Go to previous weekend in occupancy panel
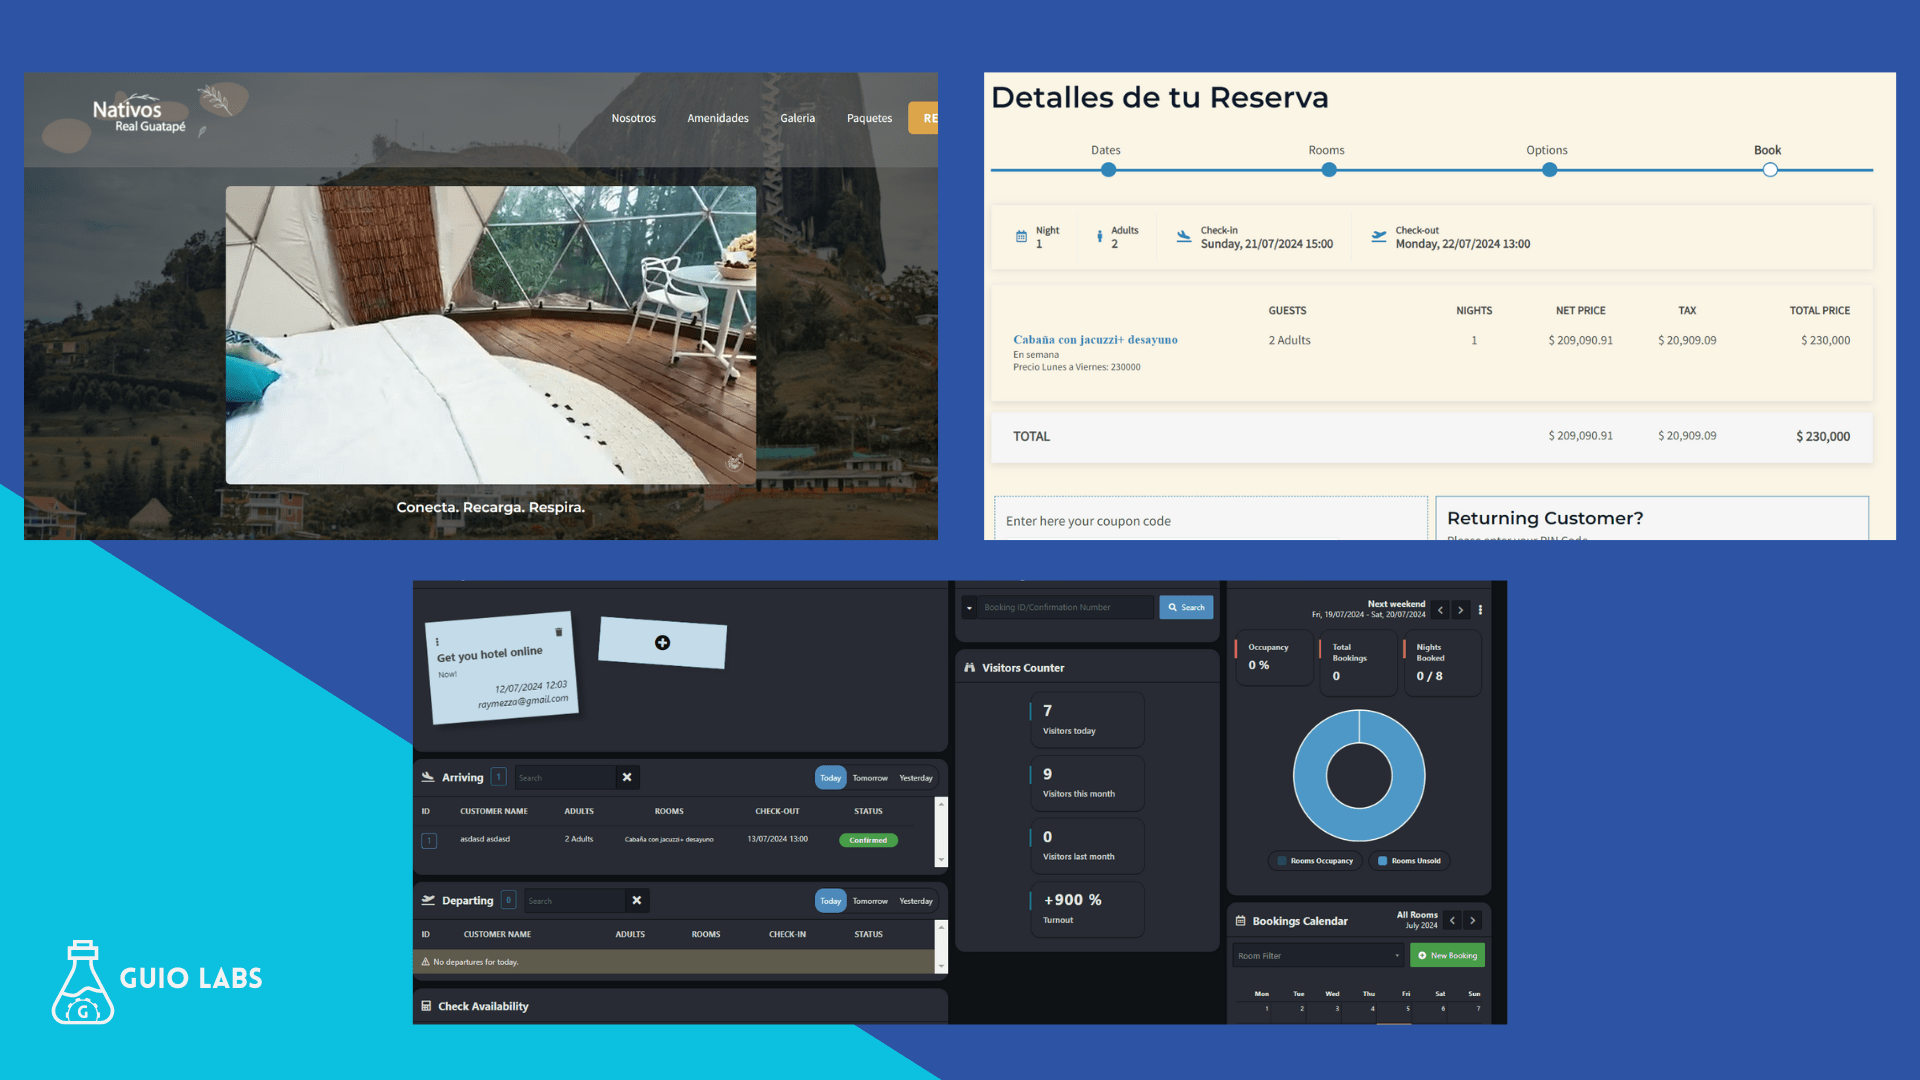This screenshot has width=1920, height=1080. pos(1440,610)
